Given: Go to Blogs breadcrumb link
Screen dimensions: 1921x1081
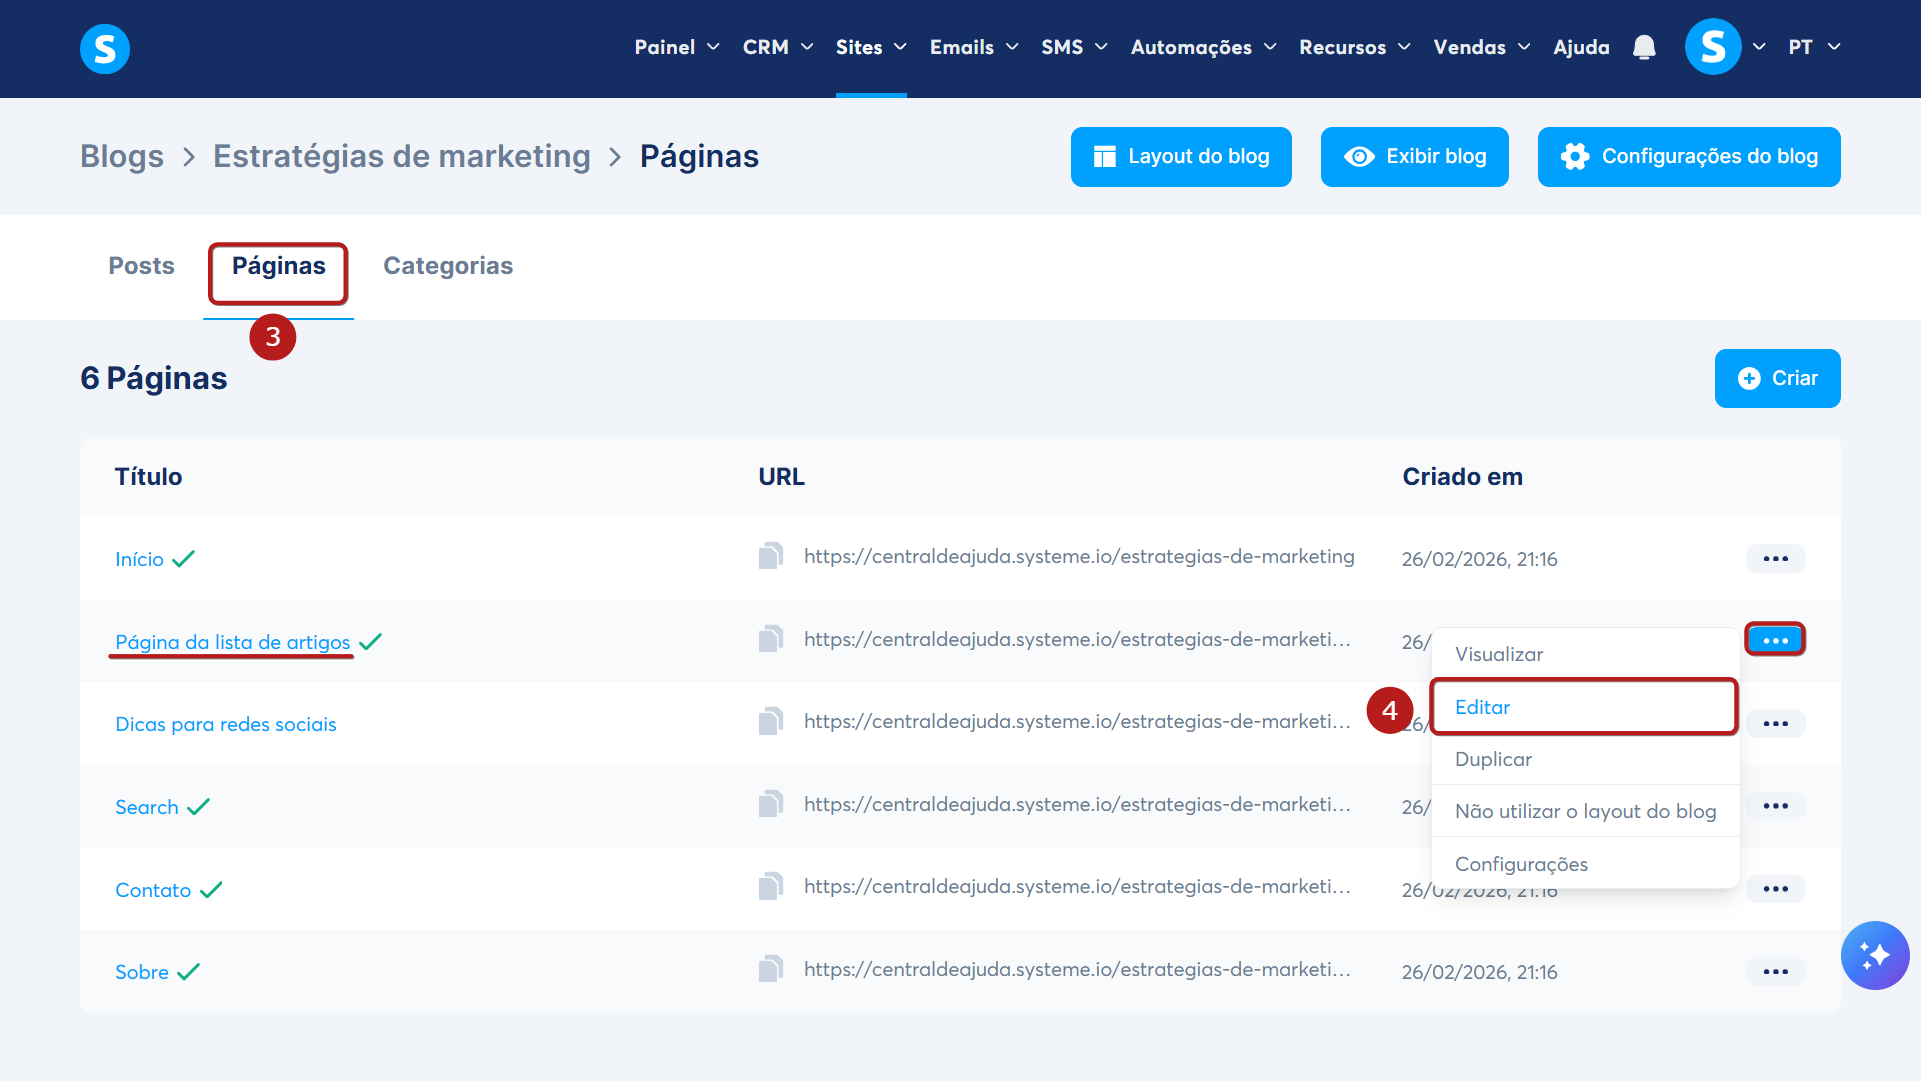Looking at the screenshot, I should tap(122, 157).
